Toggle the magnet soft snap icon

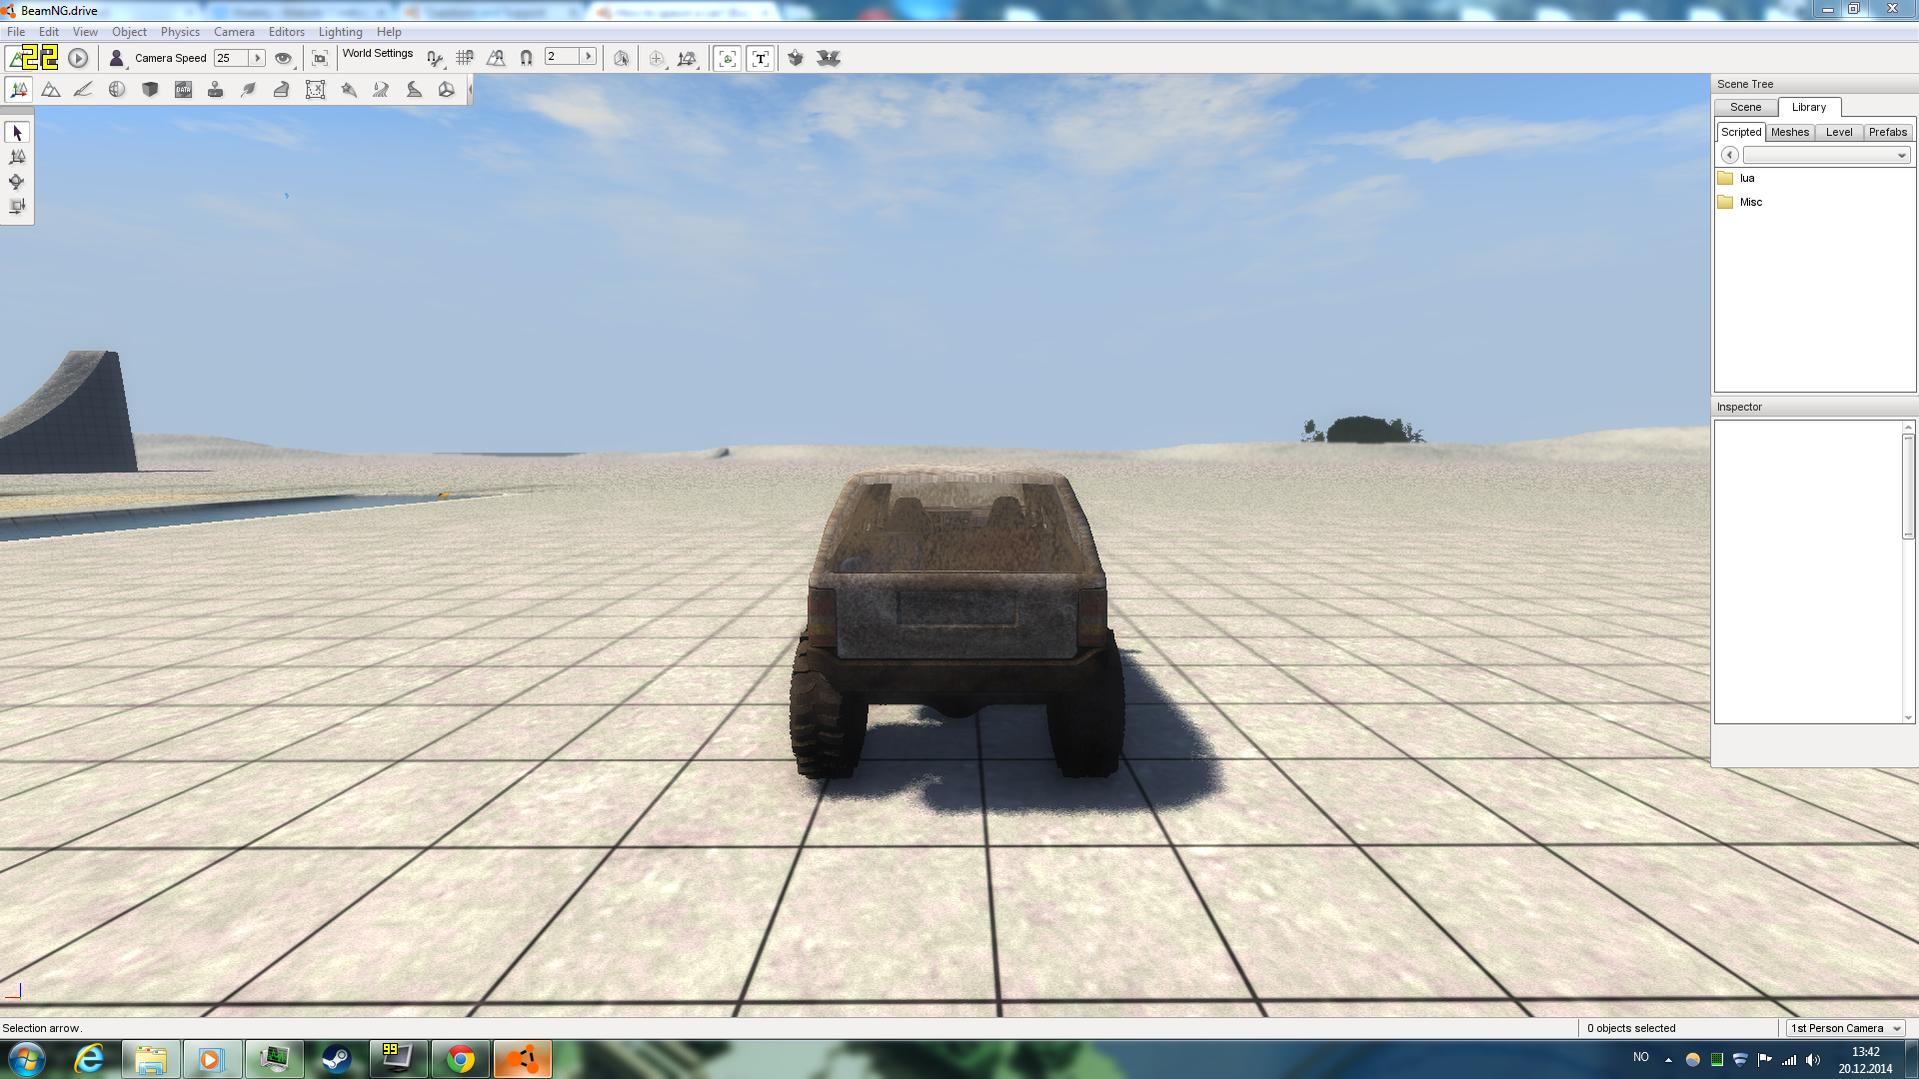pos(526,58)
